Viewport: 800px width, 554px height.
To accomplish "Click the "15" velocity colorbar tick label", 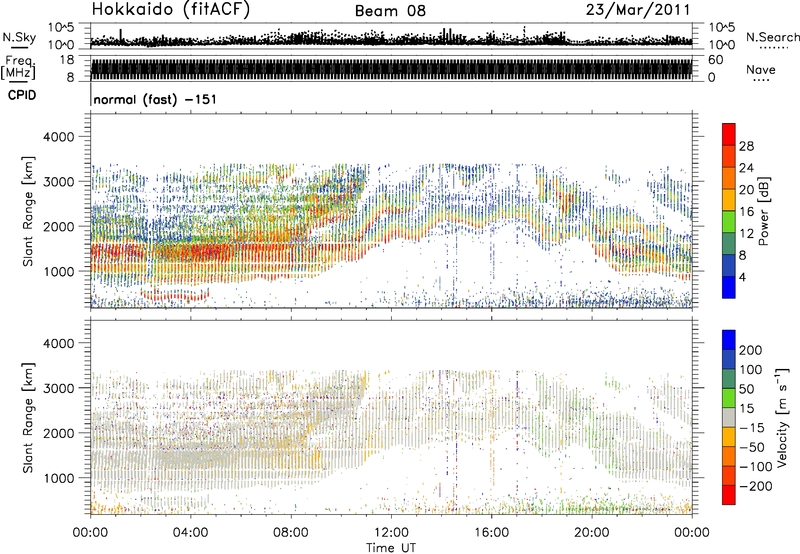I will [746, 408].
